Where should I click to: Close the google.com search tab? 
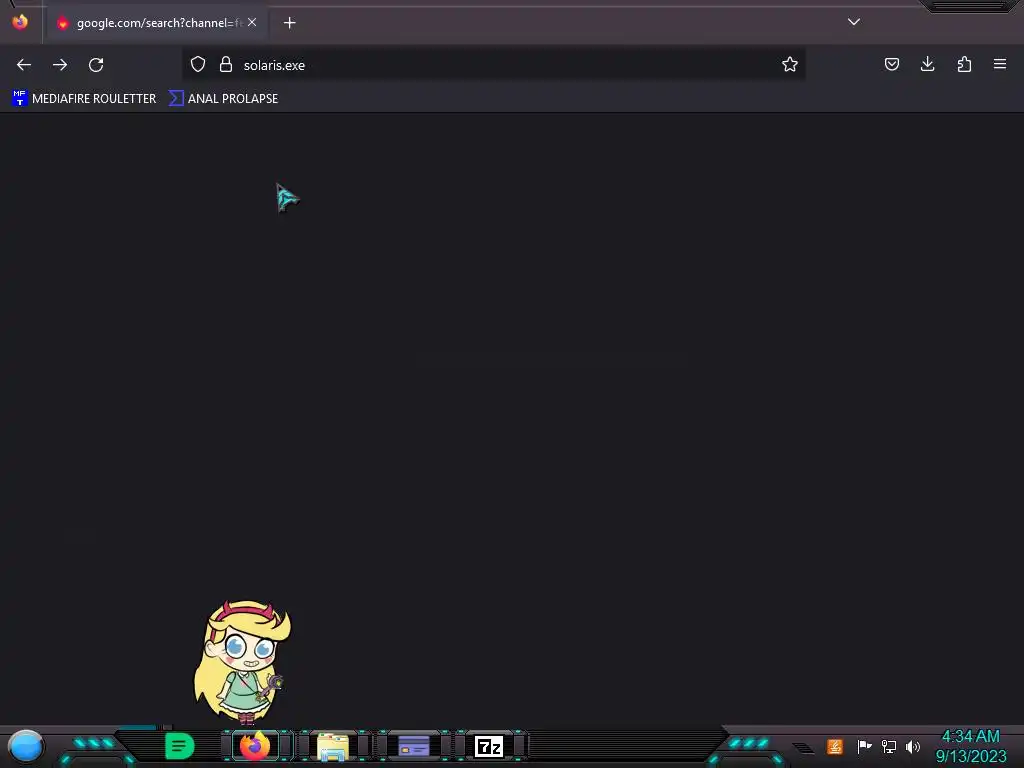coord(252,22)
